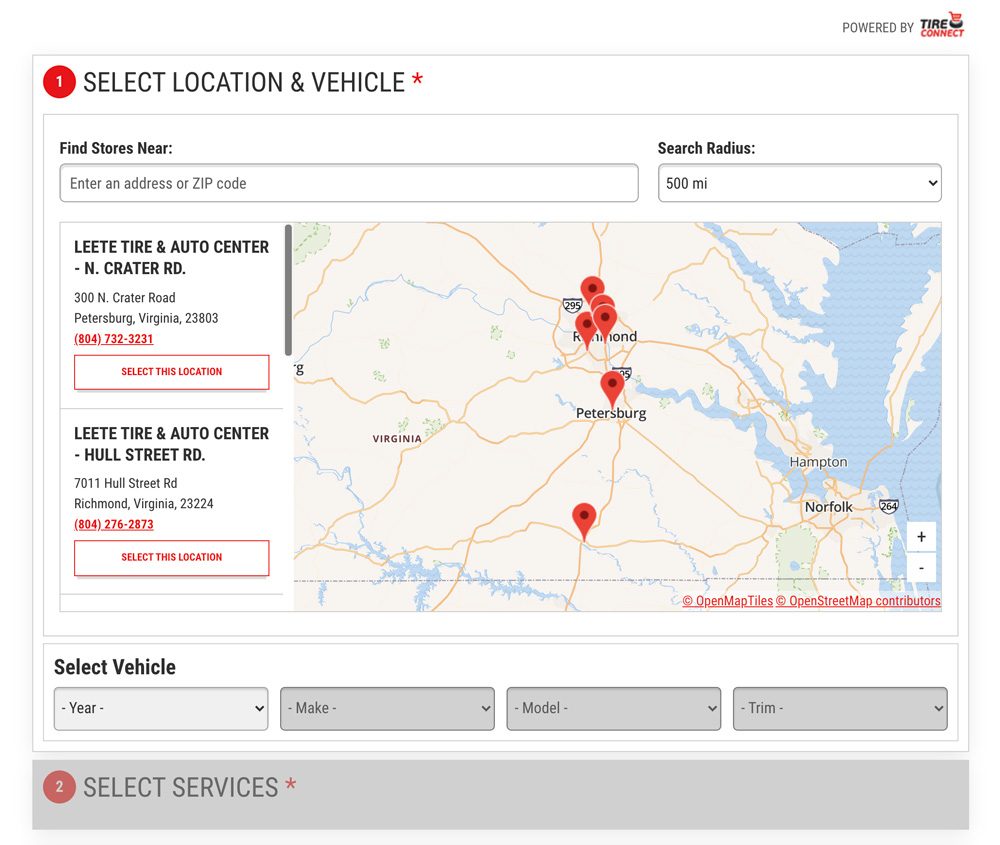Screen dimensions: 1000x845
Task: Call (804) 276-2873 phone link
Action: 114,524
